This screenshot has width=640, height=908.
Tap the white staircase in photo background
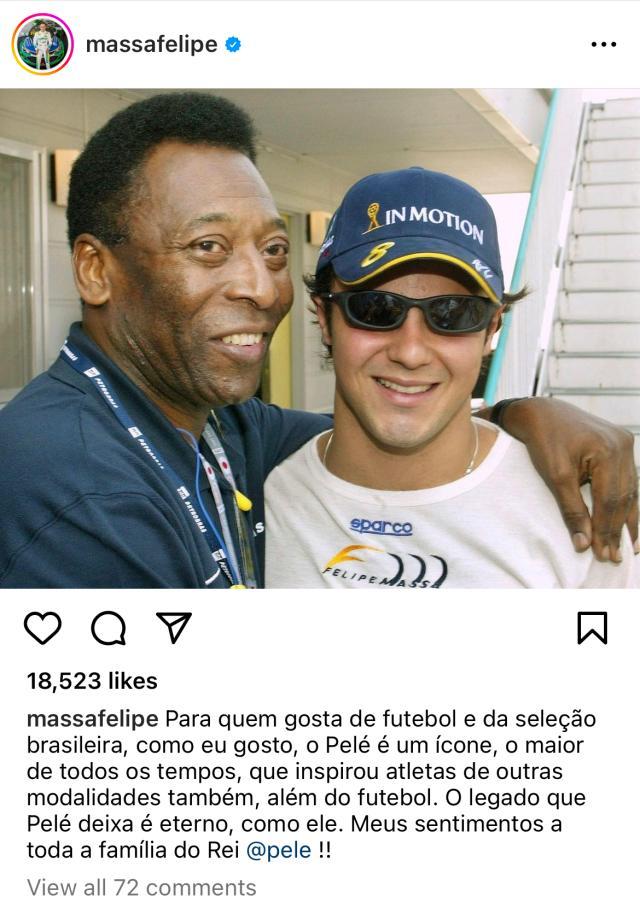(591, 255)
